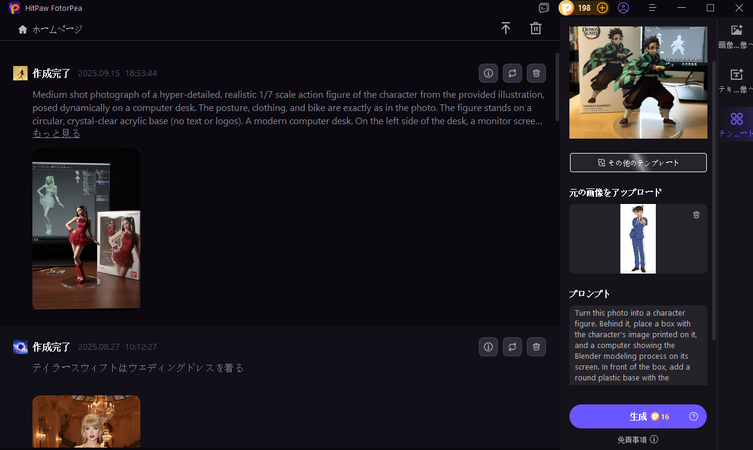
Task: Open the wedding dress result thumbnail
Action: click(x=86, y=422)
